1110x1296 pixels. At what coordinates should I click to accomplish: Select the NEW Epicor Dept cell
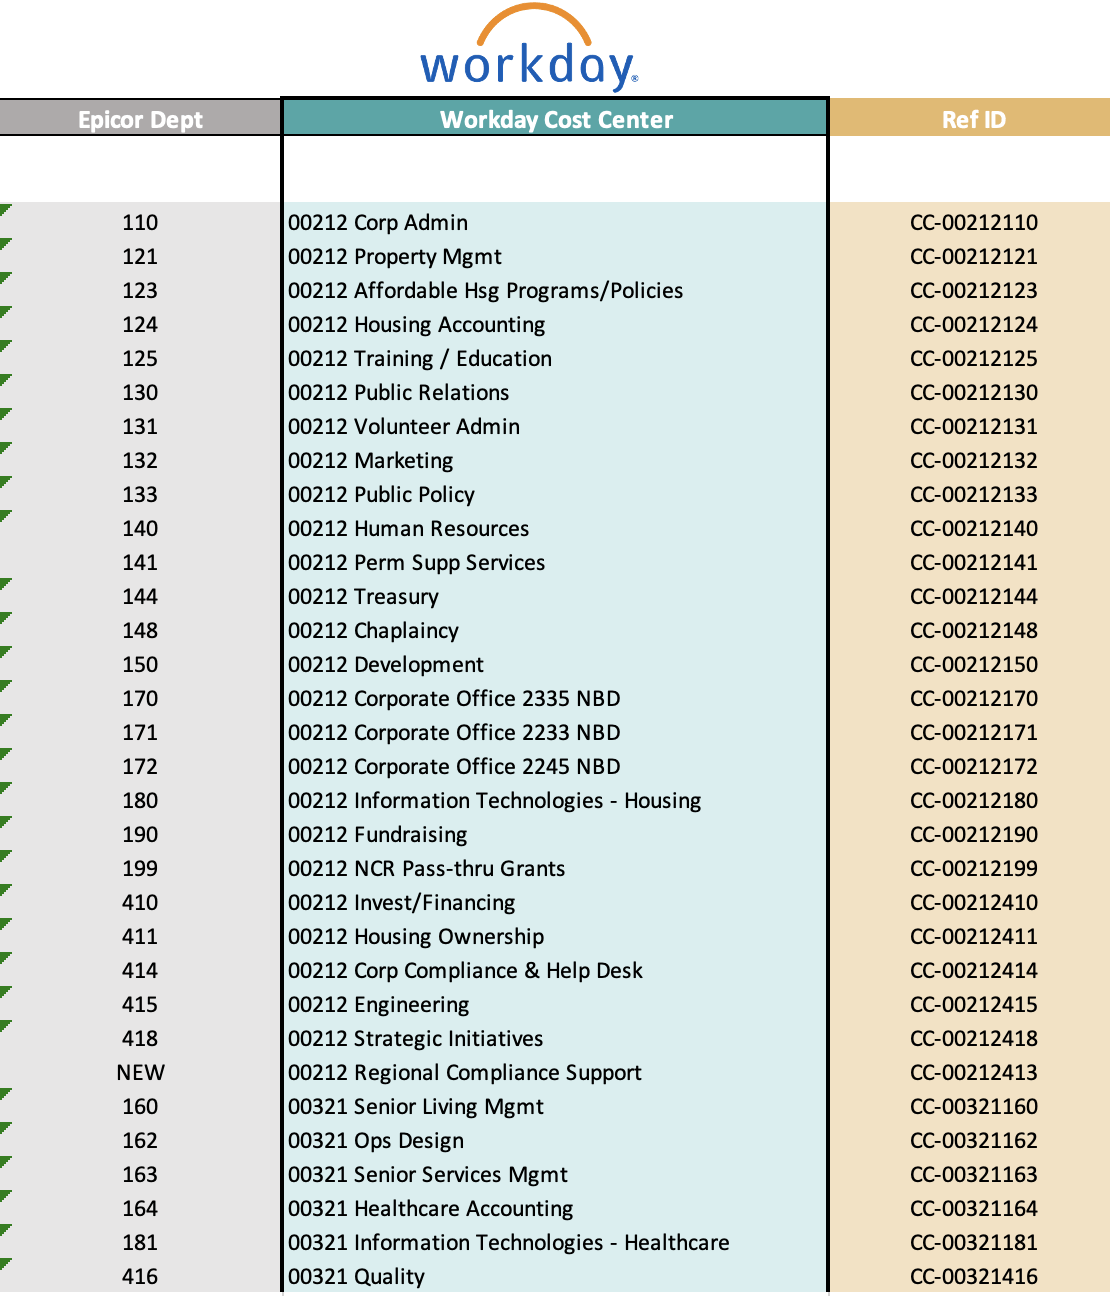click(140, 1072)
